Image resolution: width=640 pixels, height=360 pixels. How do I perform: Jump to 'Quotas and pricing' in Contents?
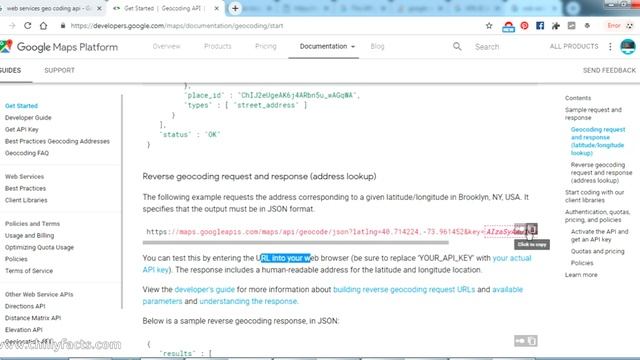coord(598,251)
